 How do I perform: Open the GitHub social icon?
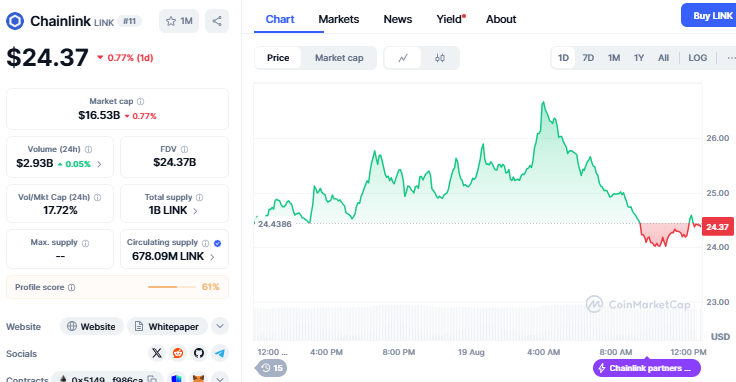point(199,353)
